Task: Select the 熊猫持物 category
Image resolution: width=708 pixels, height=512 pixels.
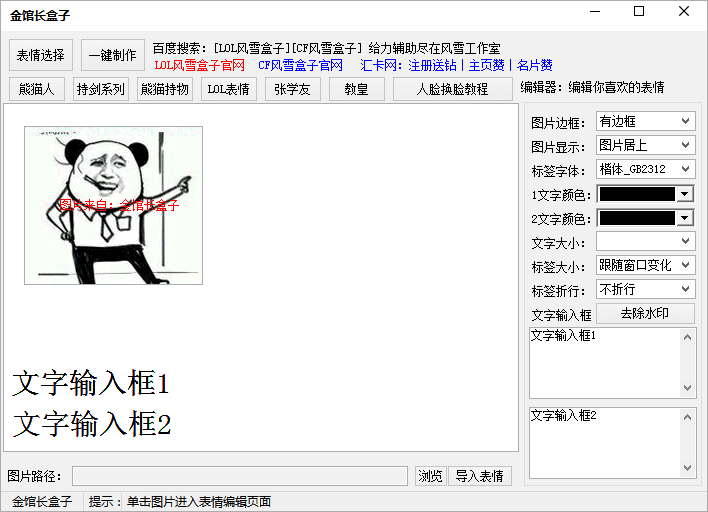Action: [165, 89]
